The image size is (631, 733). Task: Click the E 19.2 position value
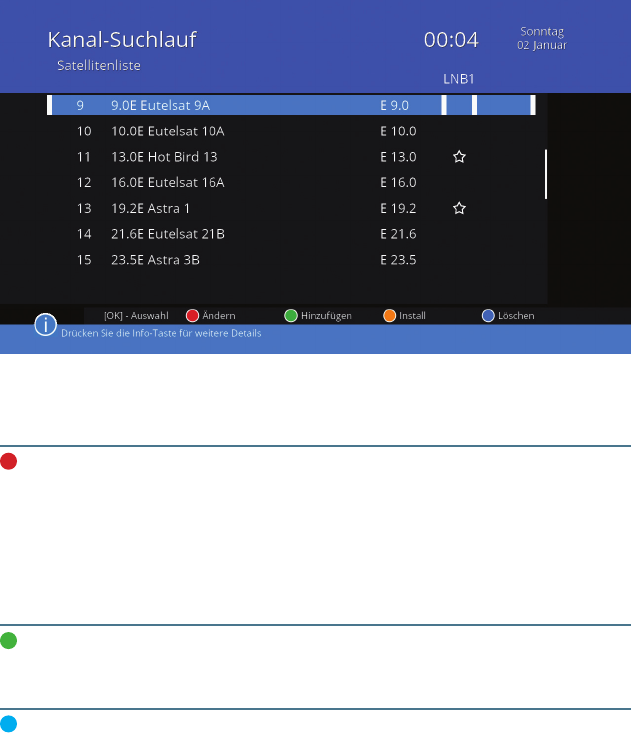(x=398, y=208)
